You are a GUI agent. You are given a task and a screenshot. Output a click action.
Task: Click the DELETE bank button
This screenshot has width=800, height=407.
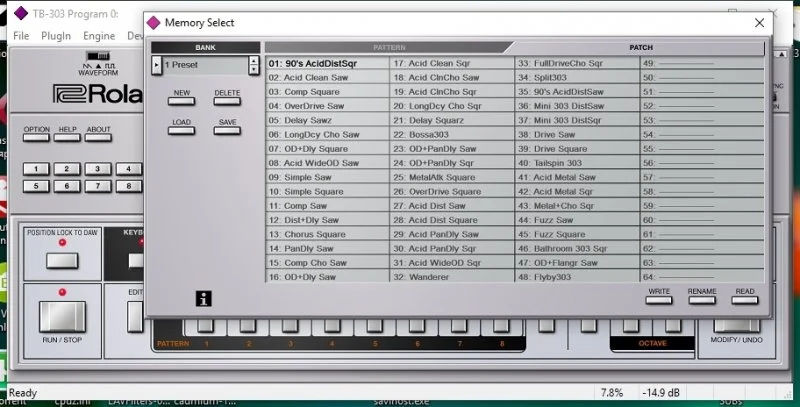[227, 101]
